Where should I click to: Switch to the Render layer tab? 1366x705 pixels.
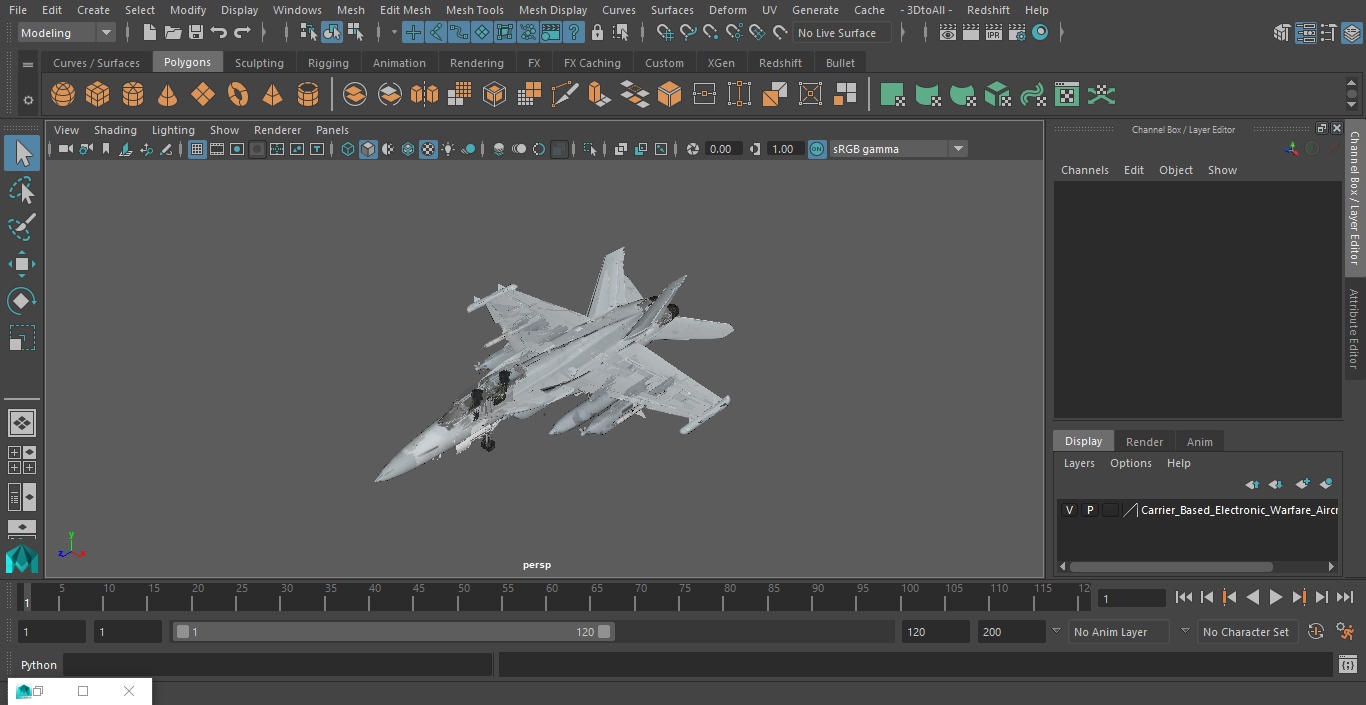(x=1144, y=442)
